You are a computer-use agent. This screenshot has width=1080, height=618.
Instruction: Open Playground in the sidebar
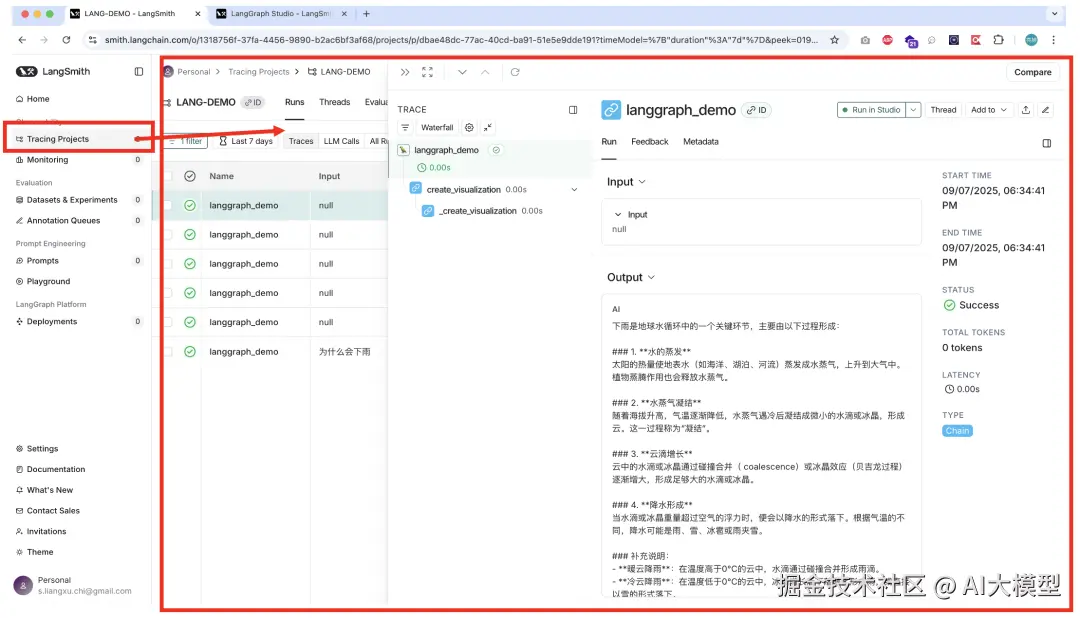[x=48, y=281]
